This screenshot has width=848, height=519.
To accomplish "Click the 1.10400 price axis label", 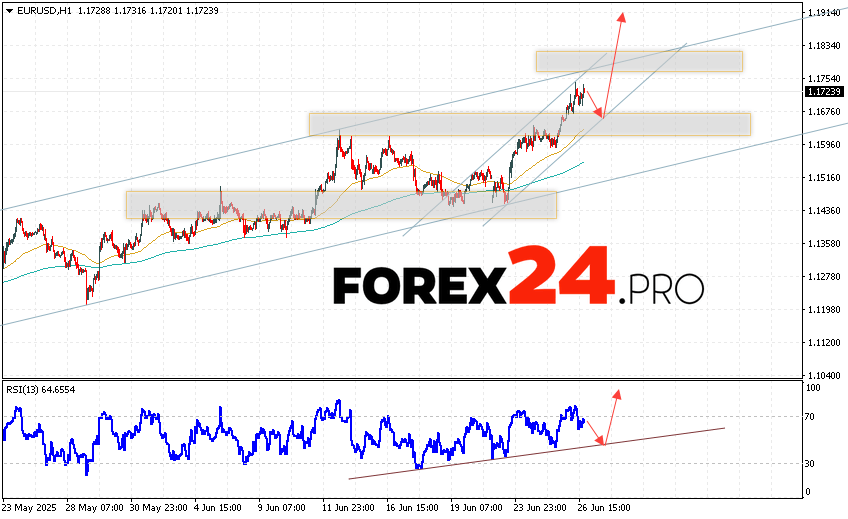I will point(822,374).
